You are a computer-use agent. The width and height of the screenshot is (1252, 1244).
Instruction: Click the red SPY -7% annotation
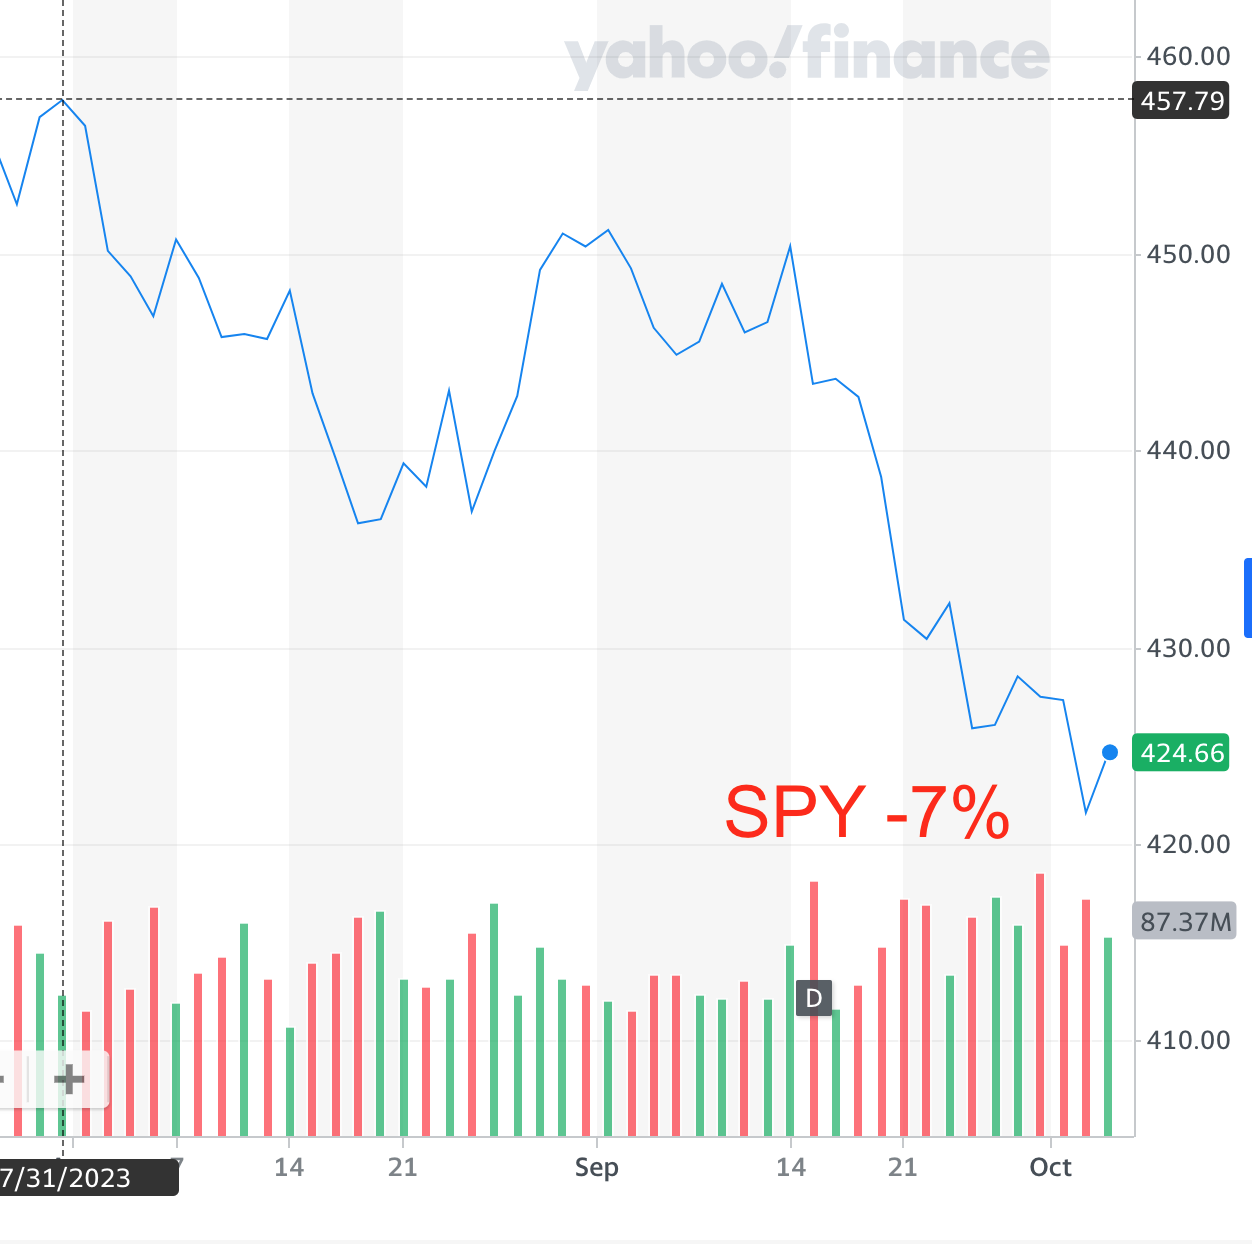[867, 812]
